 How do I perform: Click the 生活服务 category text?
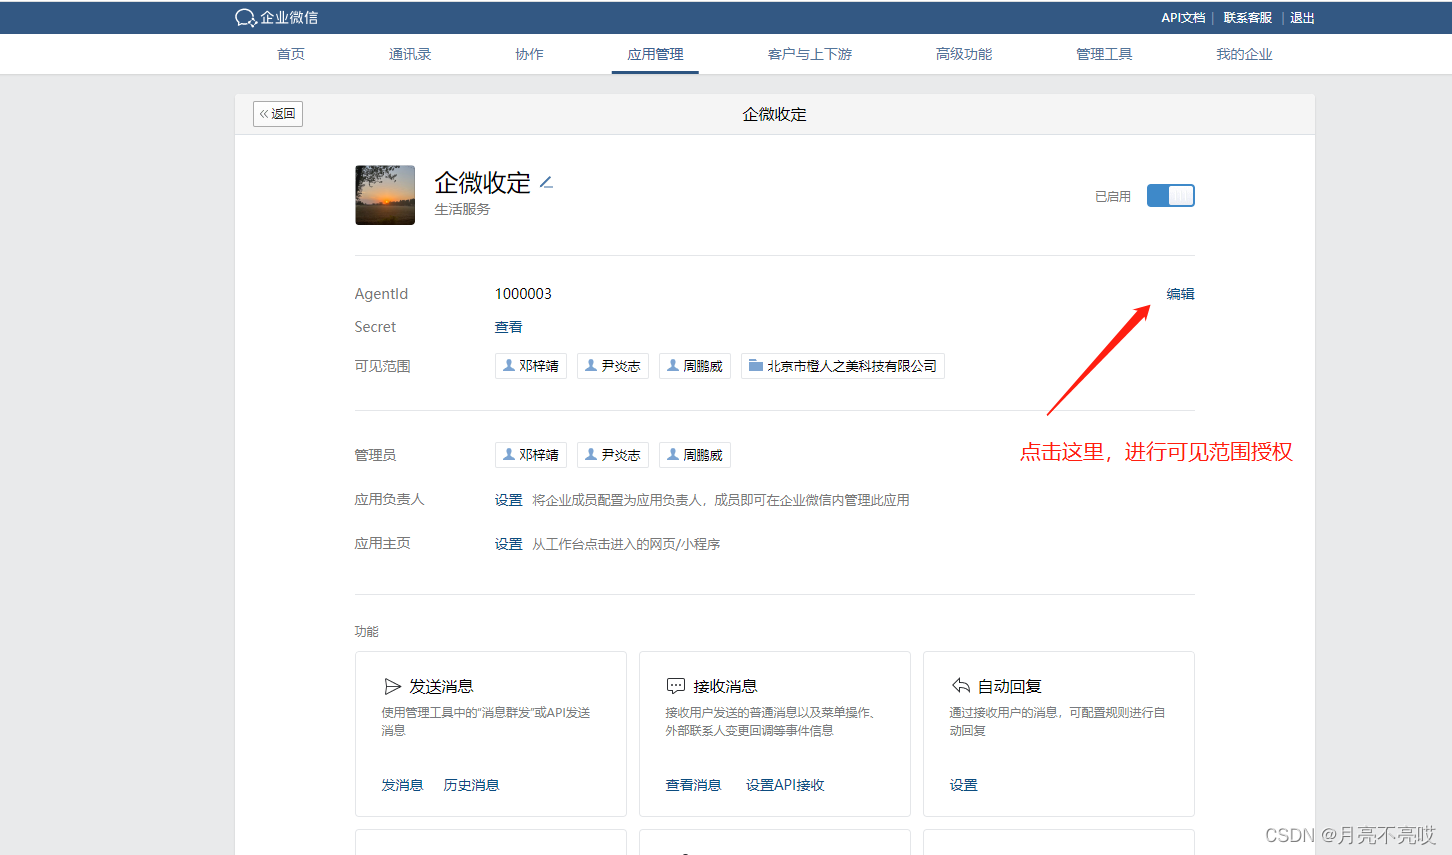tap(462, 209)
